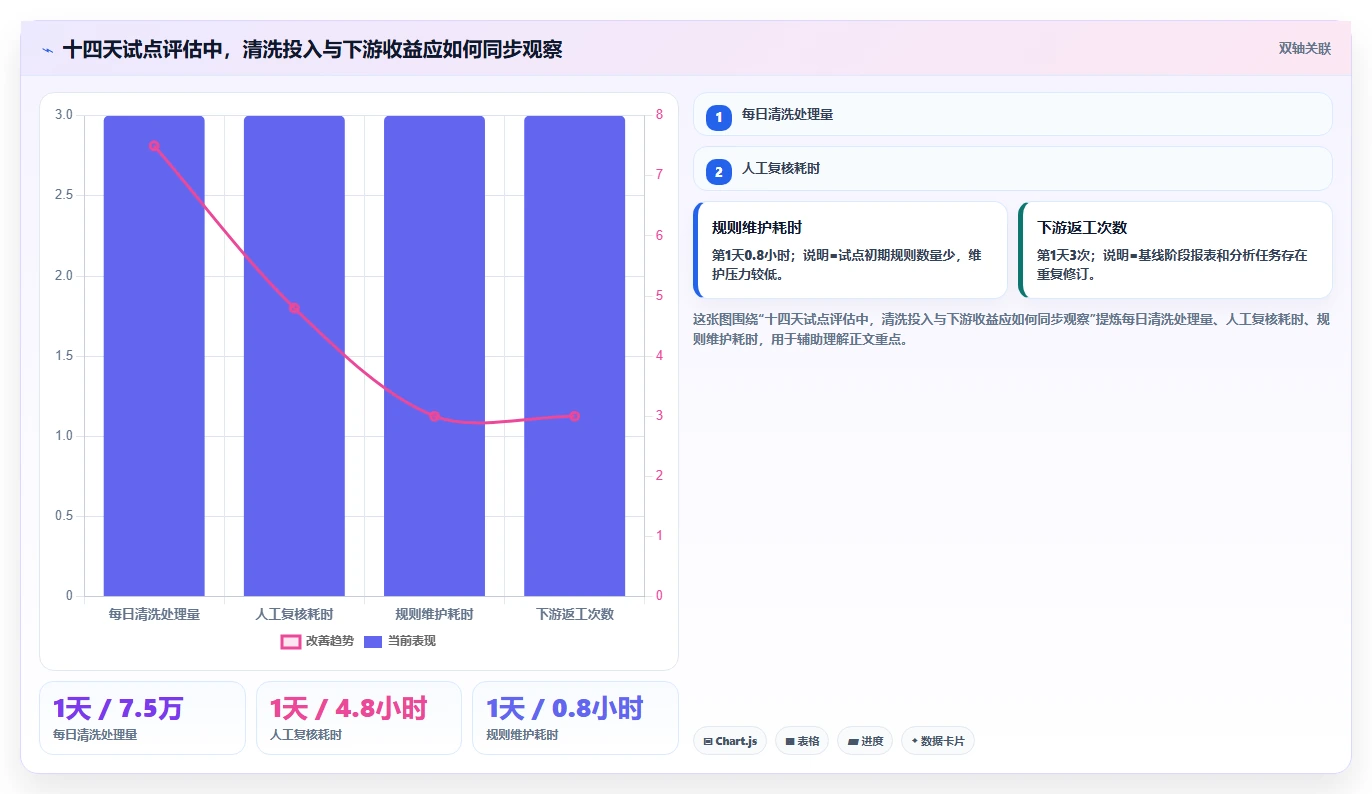Open the 人工复核耗时 list item
This screenshot has width=1372, height=794.
[1013, 168]
